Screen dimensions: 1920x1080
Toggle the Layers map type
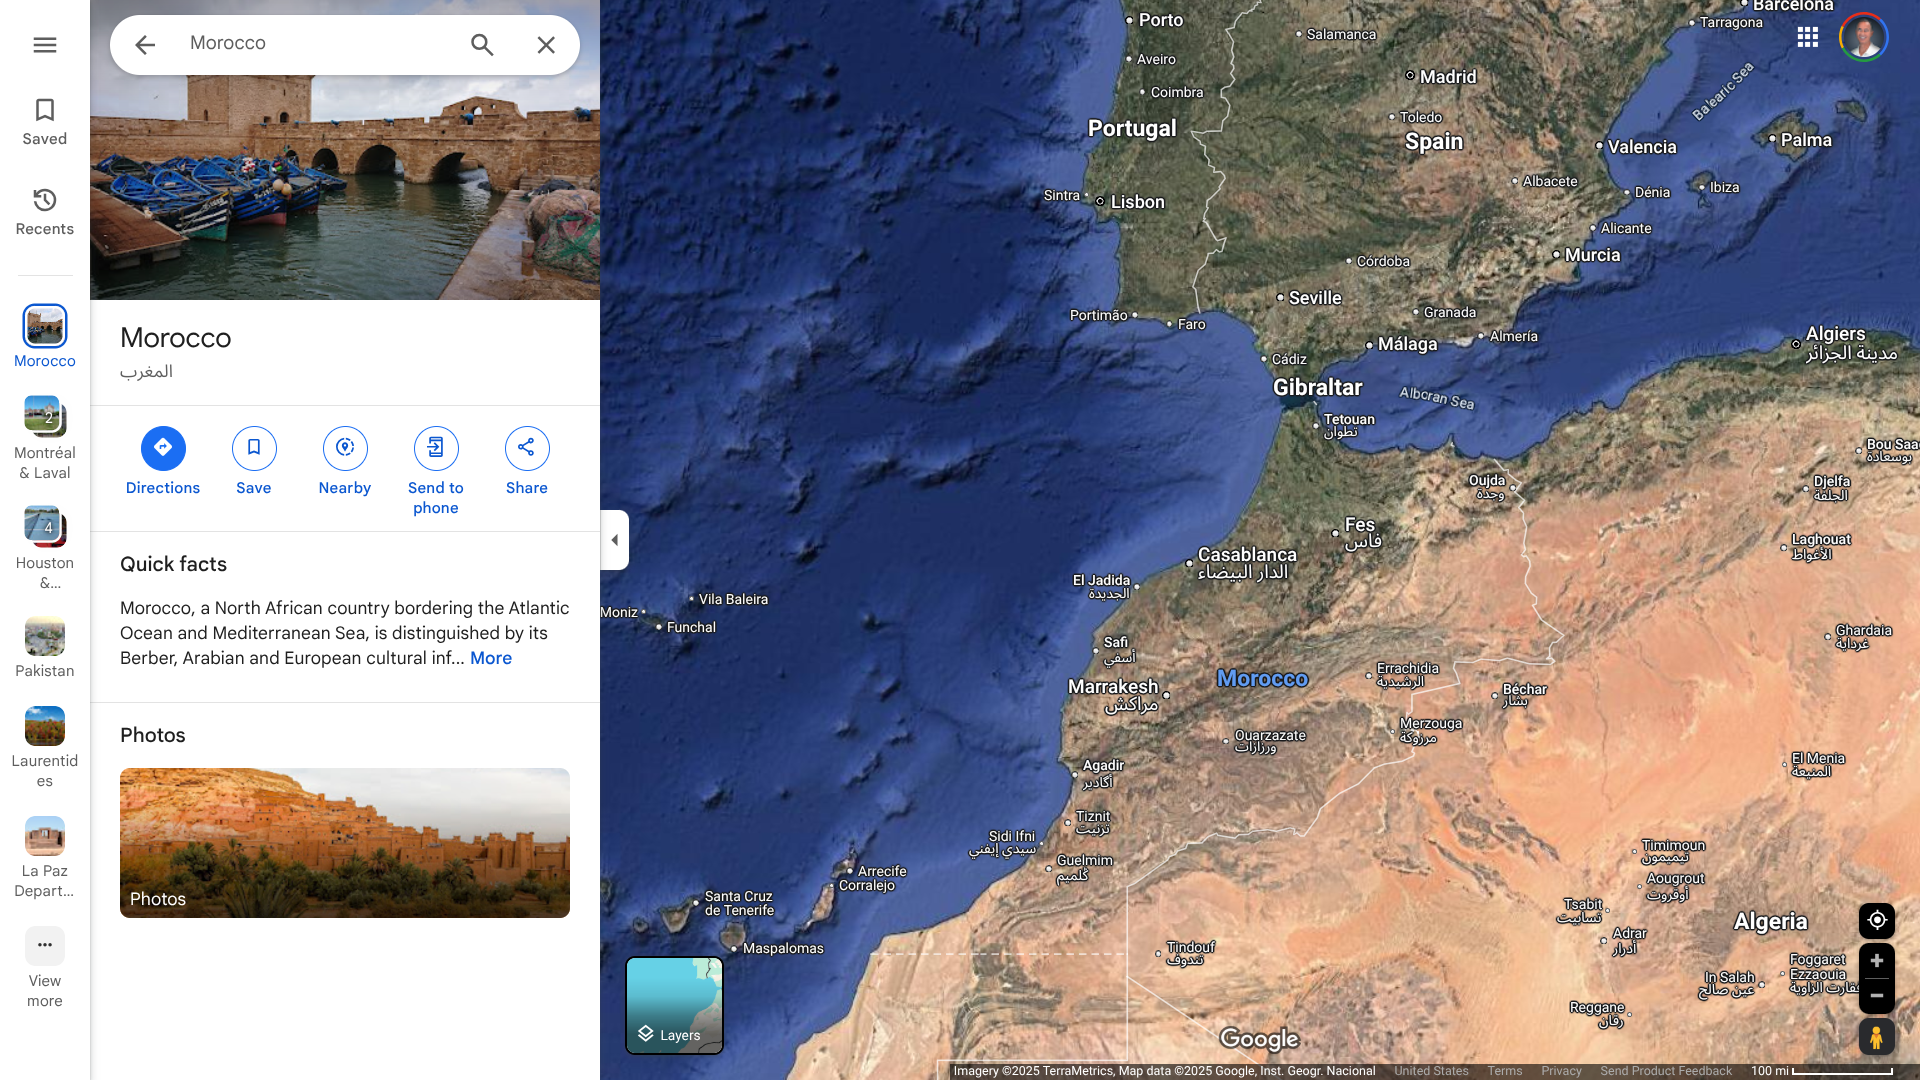click(x=674, y=1005)
